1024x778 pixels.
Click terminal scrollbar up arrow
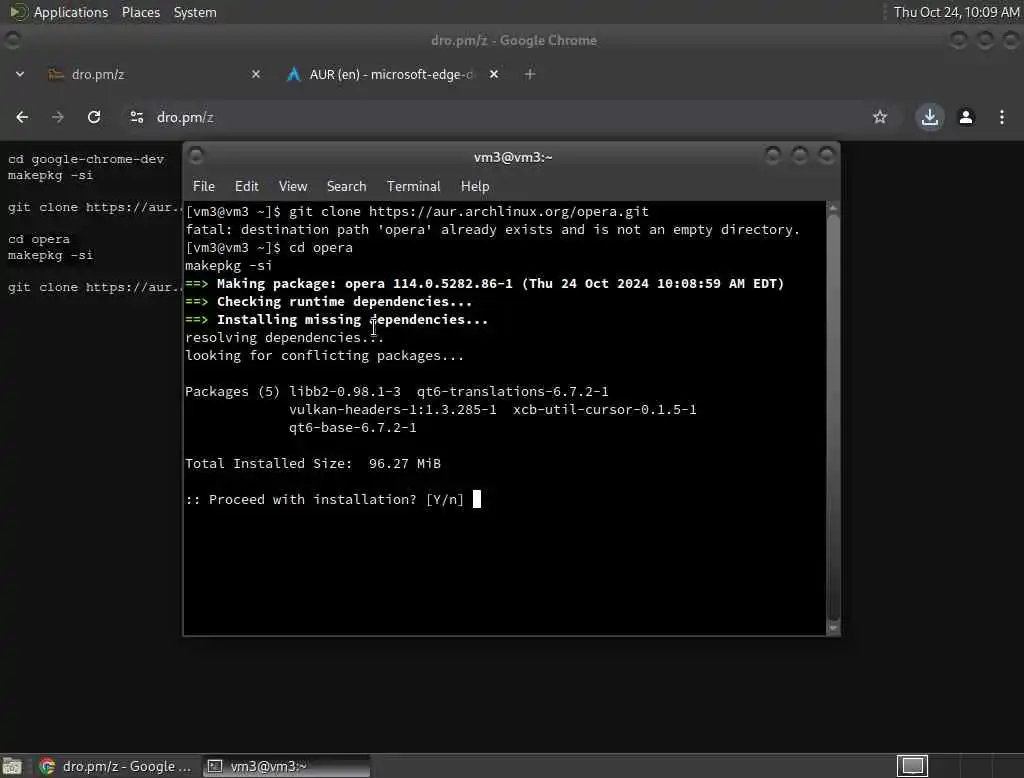click(833, 208)
